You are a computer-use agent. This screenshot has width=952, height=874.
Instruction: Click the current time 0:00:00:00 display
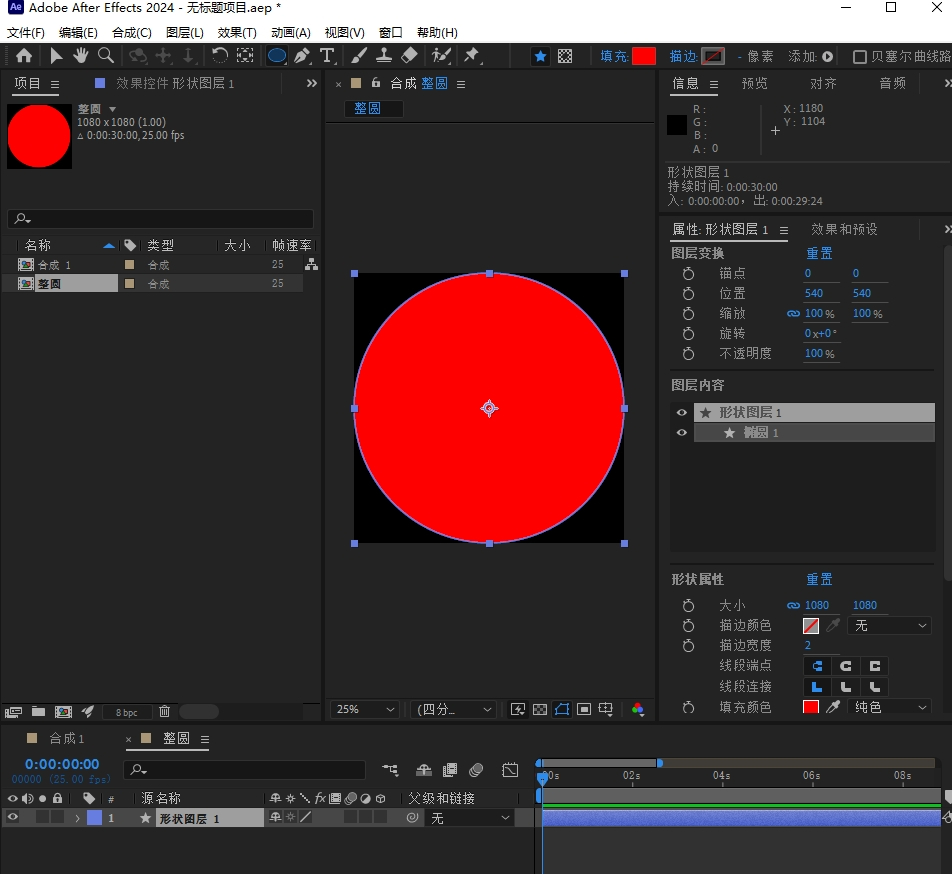(62, 764)
